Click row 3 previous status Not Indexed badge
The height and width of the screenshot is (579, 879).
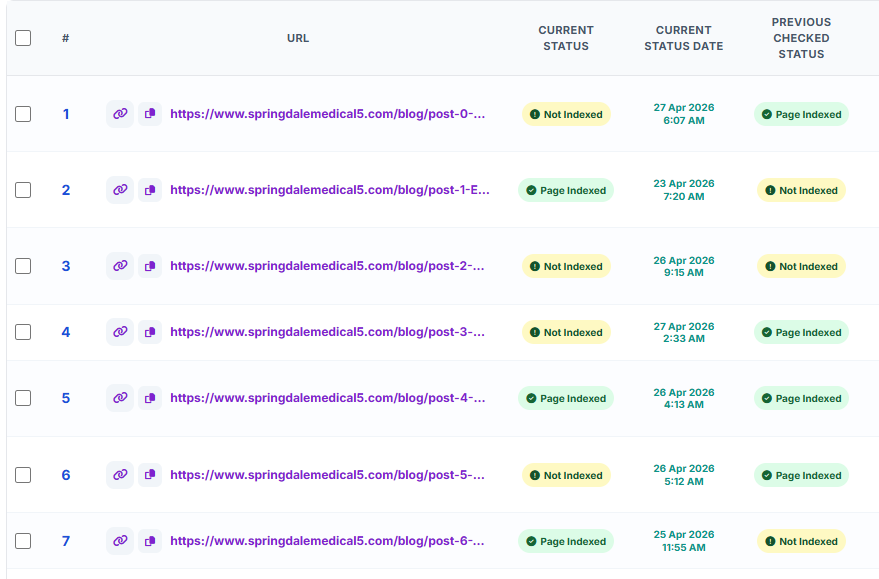click(801, 266)
